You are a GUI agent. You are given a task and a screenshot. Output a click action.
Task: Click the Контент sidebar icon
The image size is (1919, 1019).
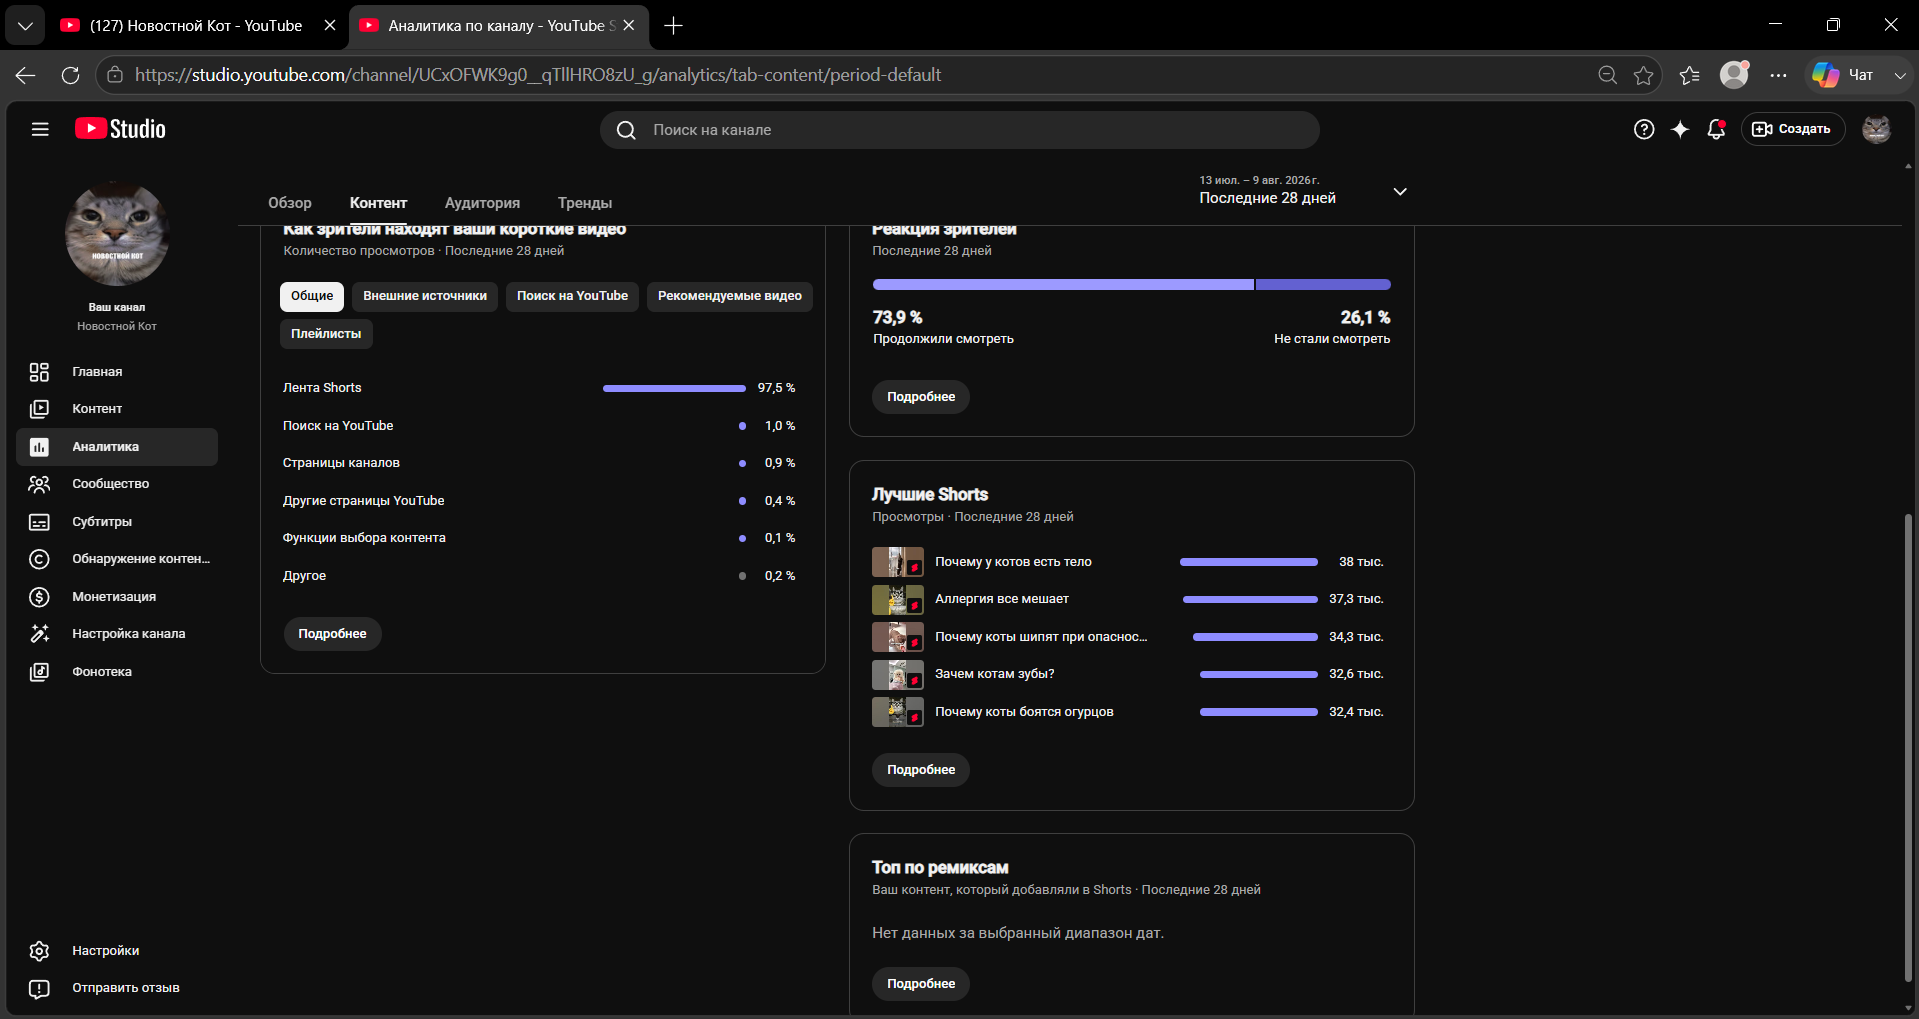pyautogui.click(x=39, y=409)
